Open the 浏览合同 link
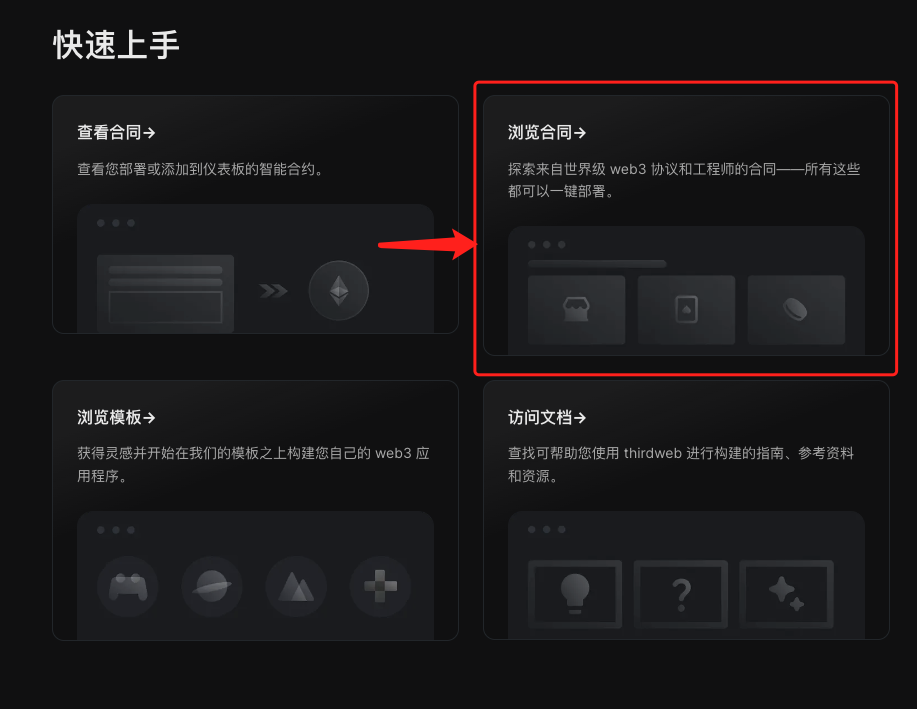The image size is (917, 709). pos(547,132)
